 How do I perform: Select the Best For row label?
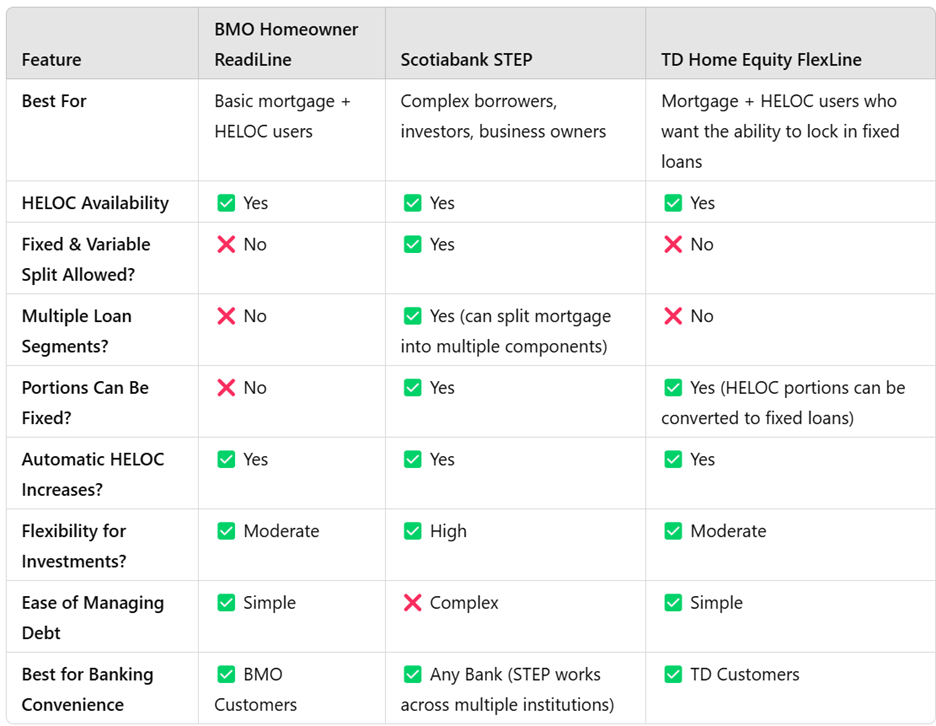pos(54,101)
